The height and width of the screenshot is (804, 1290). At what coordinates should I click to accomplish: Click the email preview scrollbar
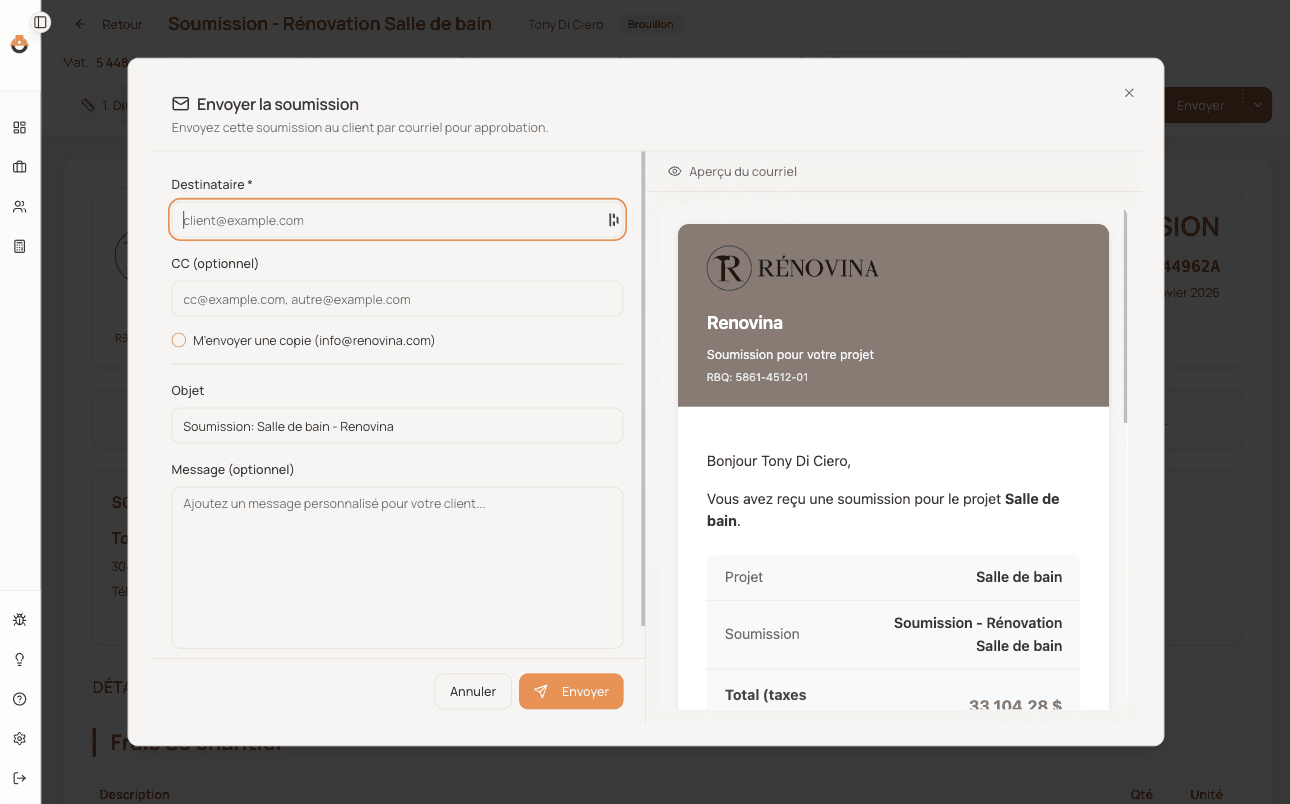[x=1126, y=316]
